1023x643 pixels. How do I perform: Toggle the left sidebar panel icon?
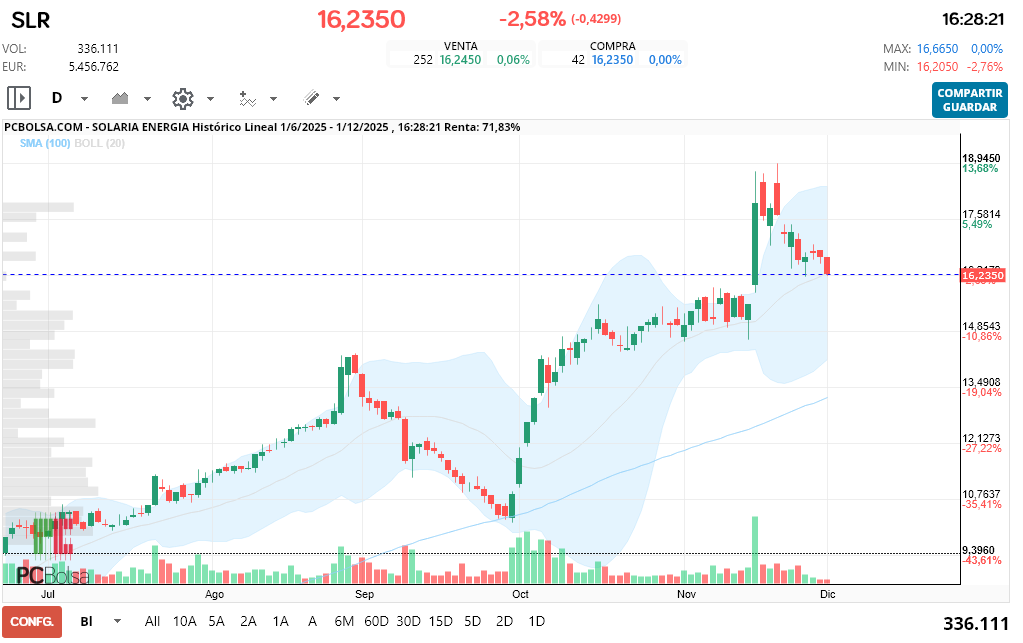point(19,98)
